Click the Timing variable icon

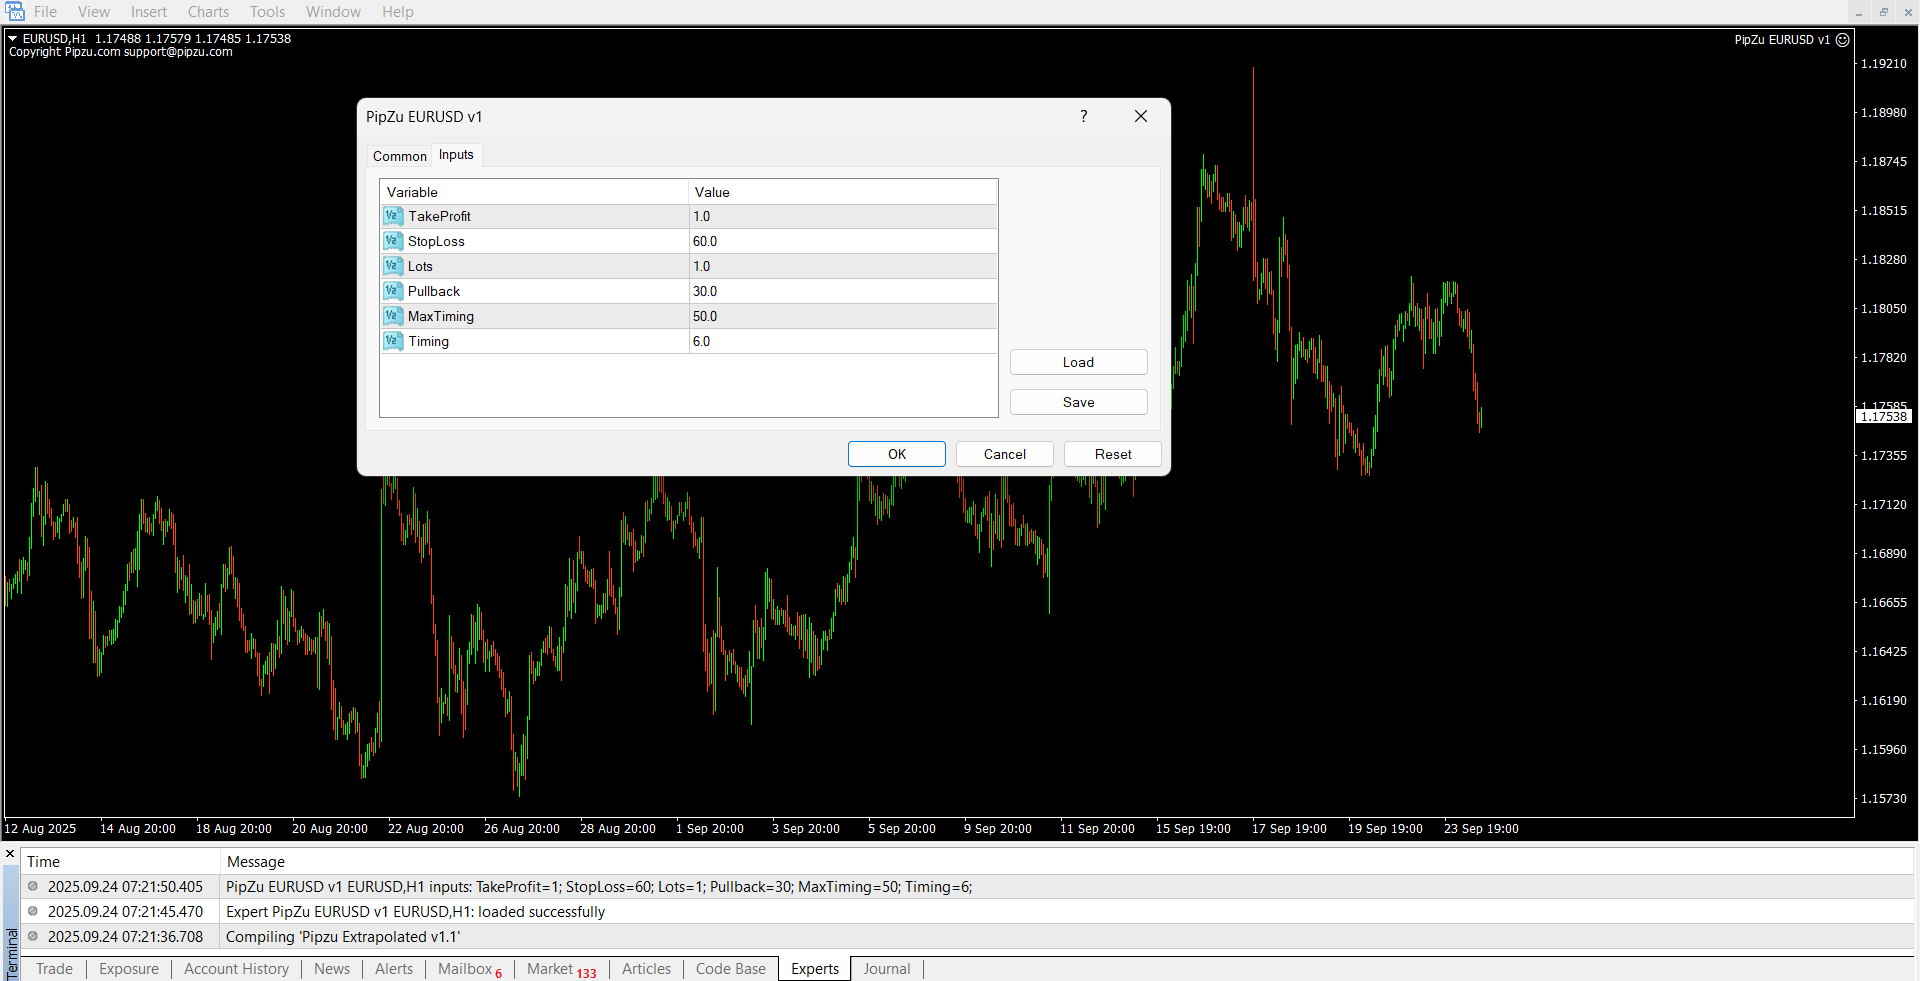[393, 341]
